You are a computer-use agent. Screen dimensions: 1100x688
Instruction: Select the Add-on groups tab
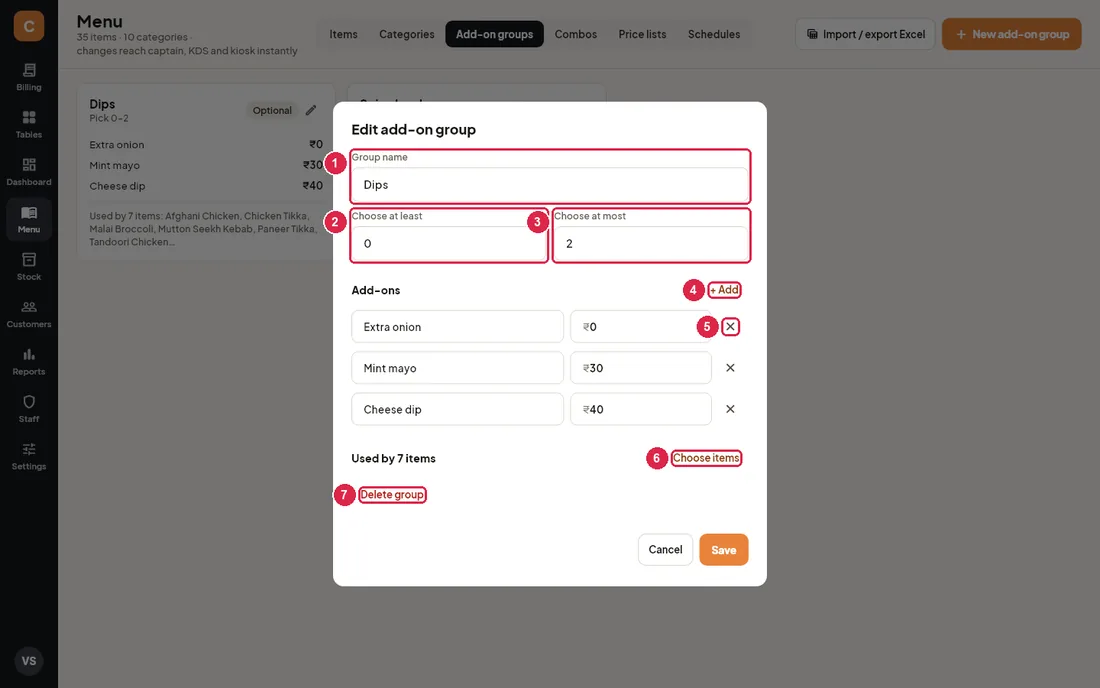point(495,34)
